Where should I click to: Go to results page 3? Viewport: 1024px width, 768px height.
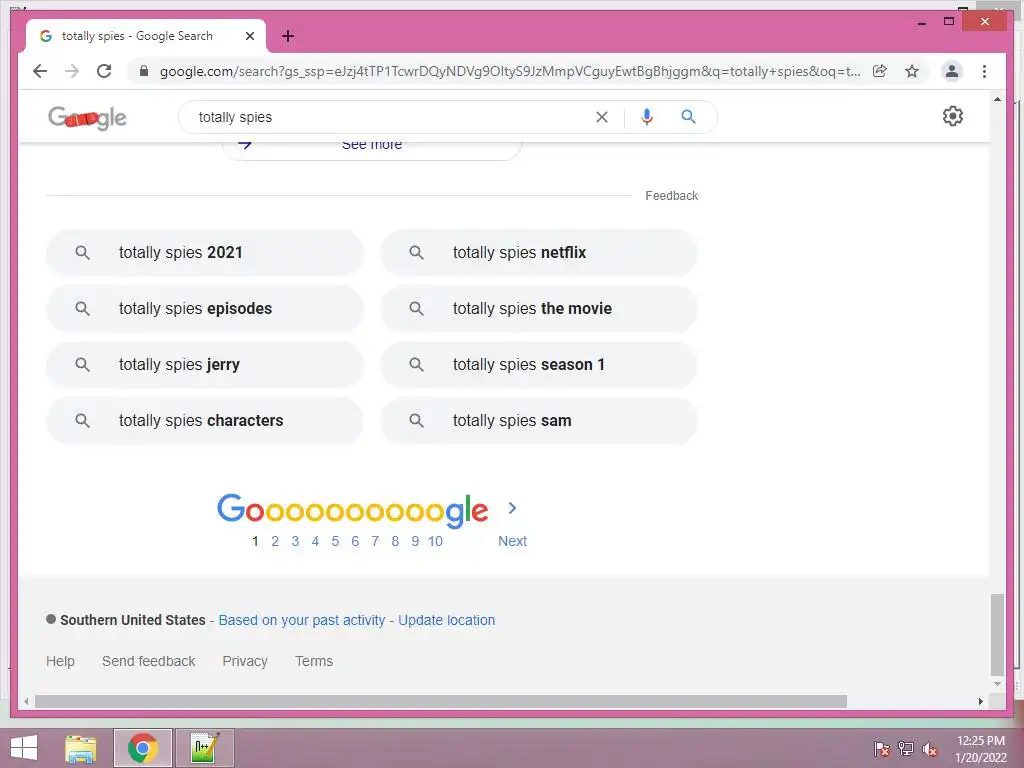click(x=295, y=541)
